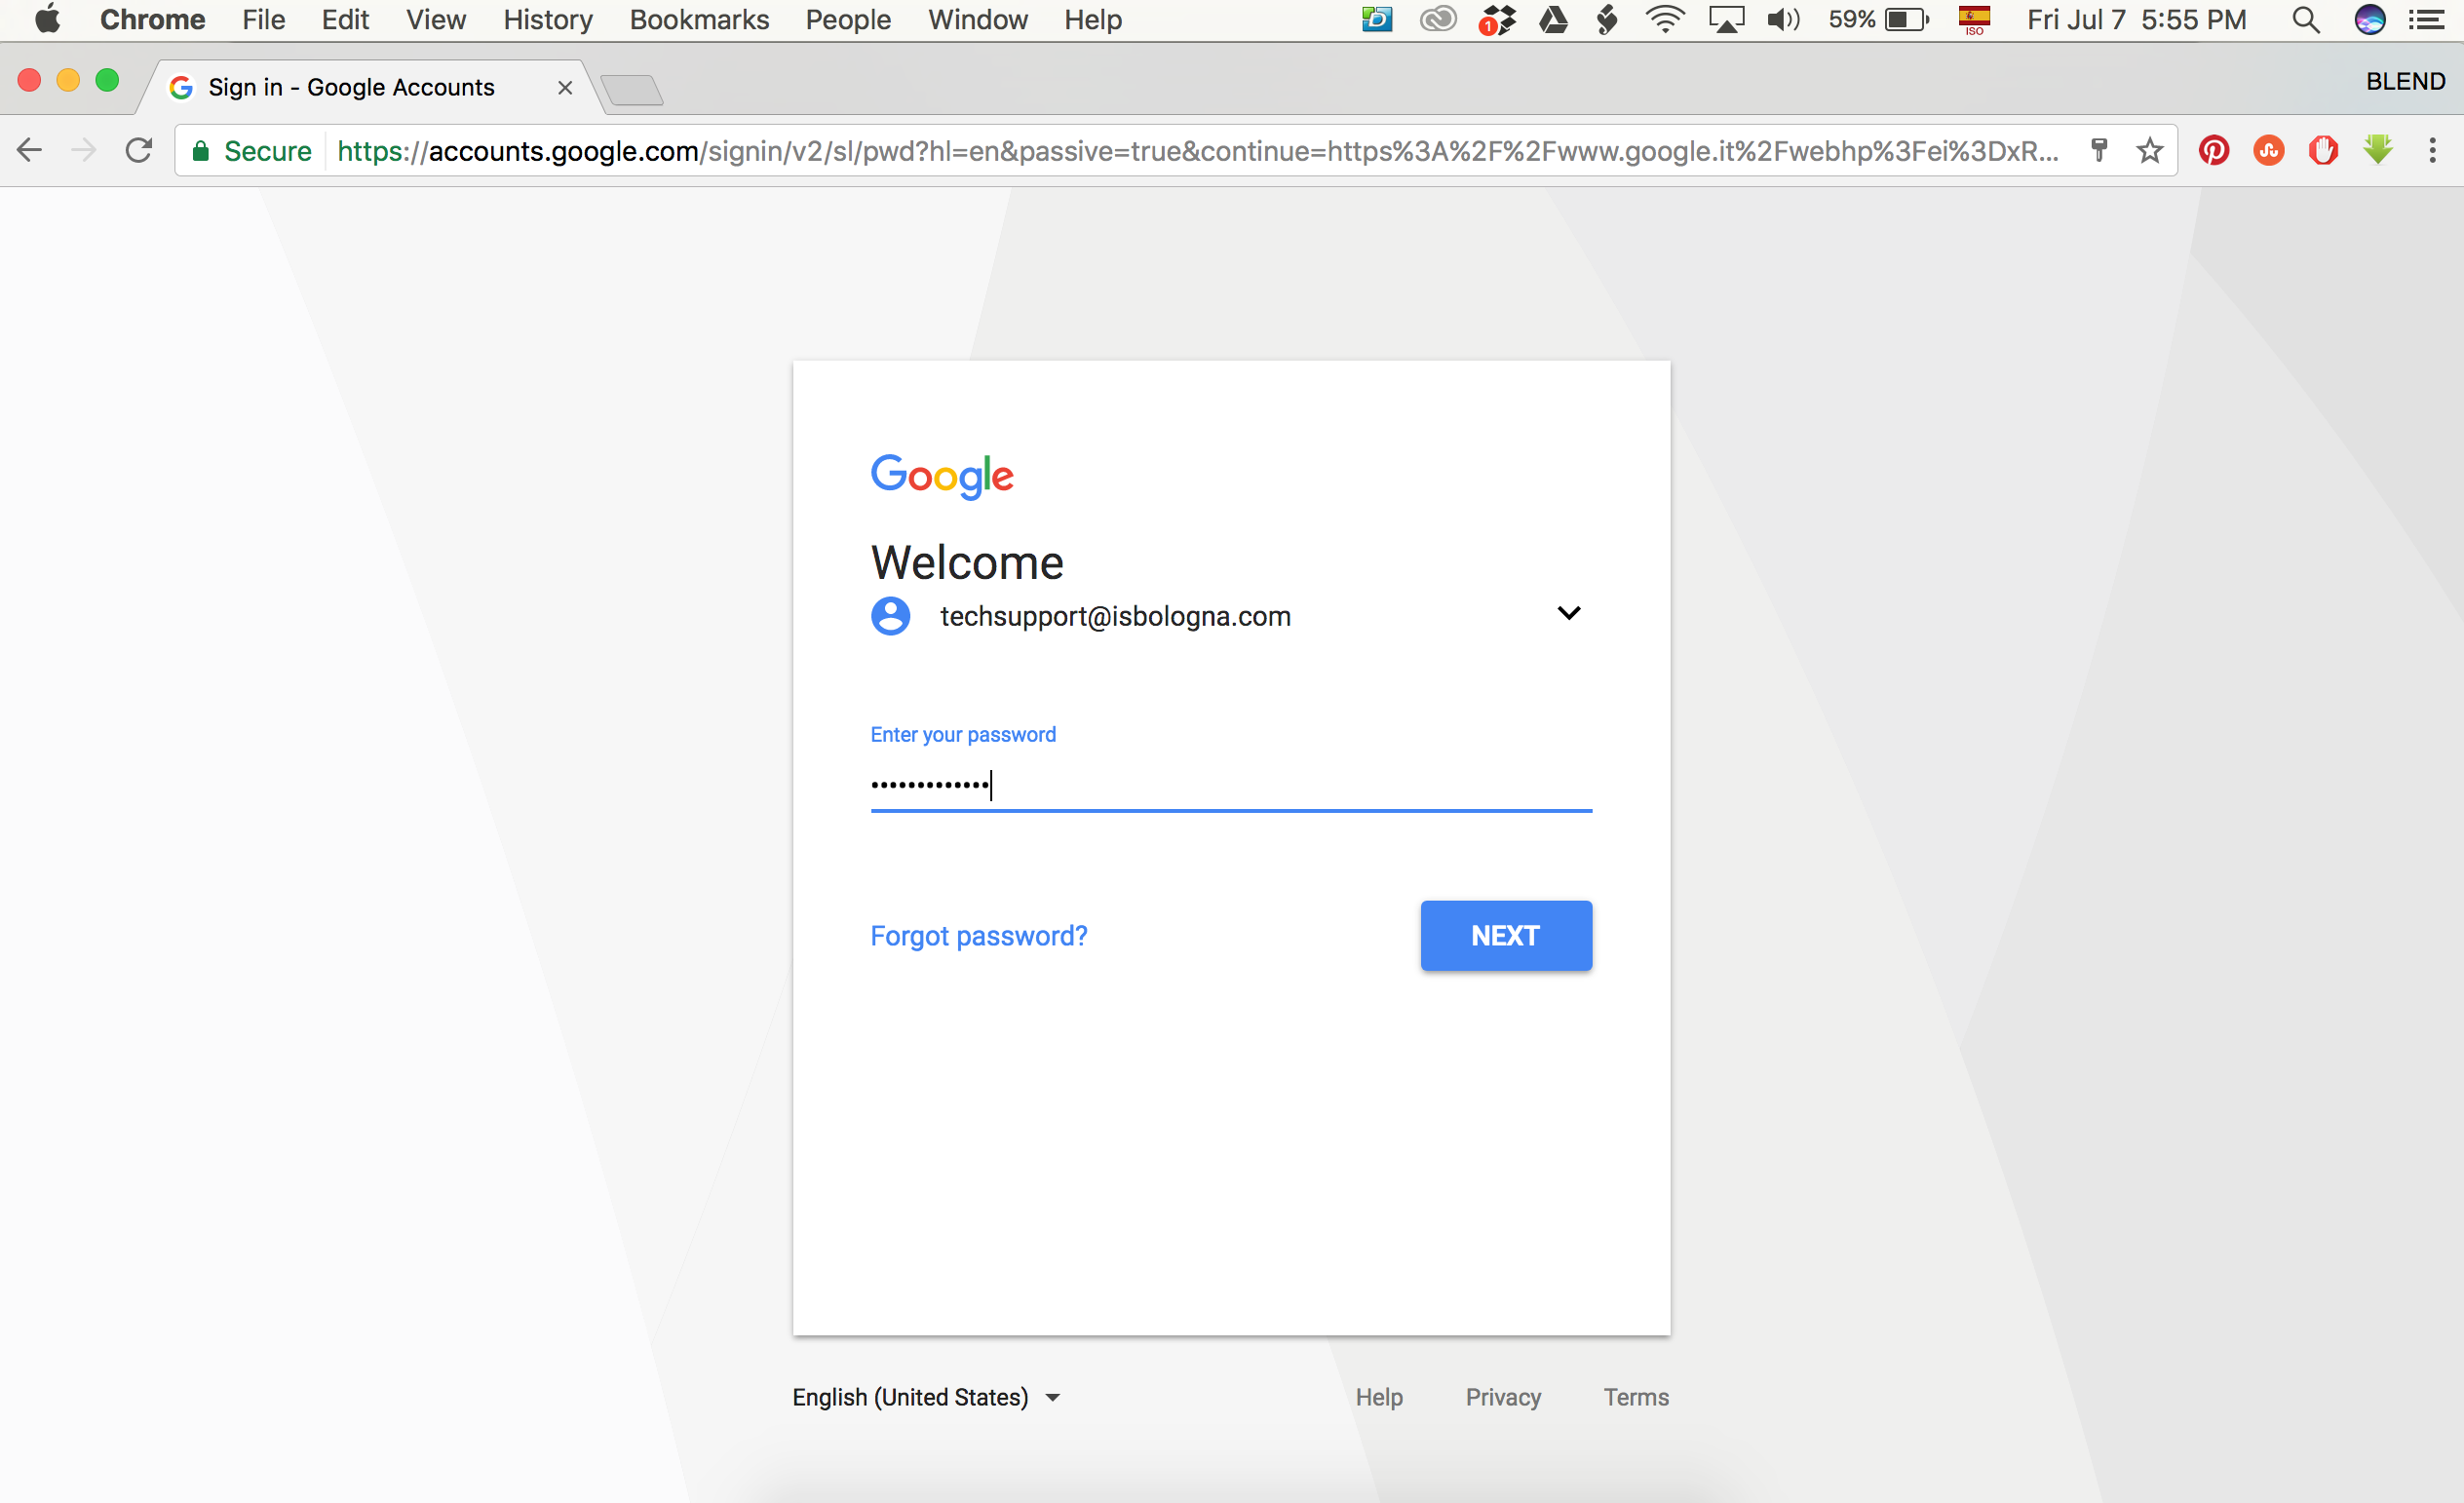Reload the current page

coord(138,151)
